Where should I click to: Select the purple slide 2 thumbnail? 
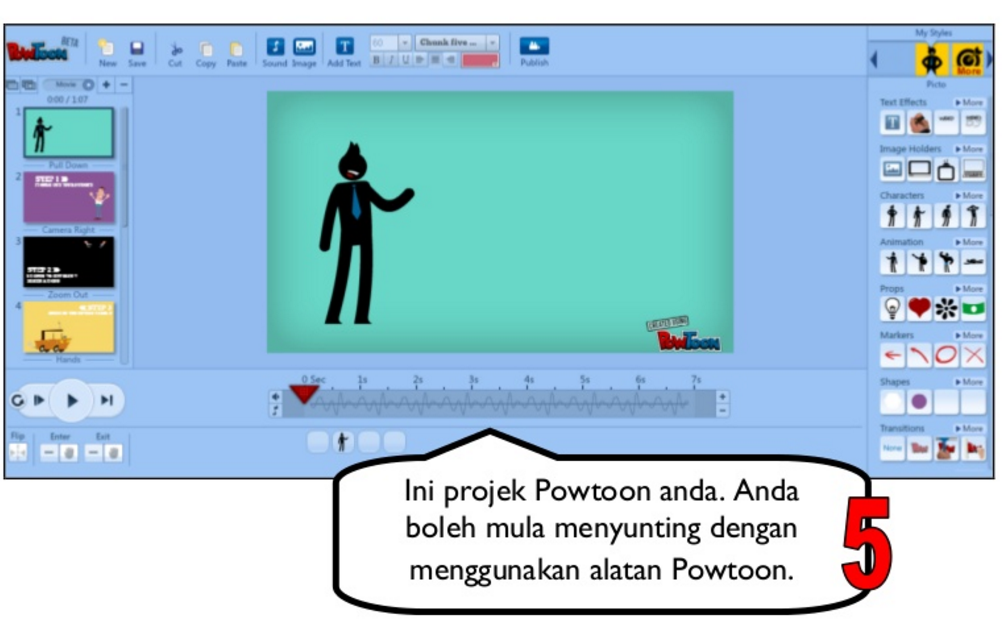(x=69, y=197)
